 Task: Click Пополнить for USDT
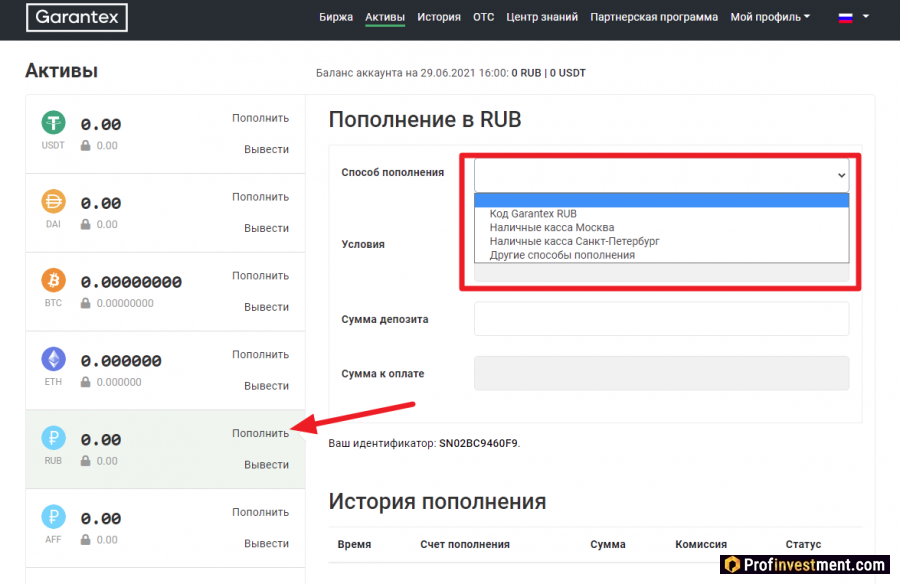click(261, 118)
